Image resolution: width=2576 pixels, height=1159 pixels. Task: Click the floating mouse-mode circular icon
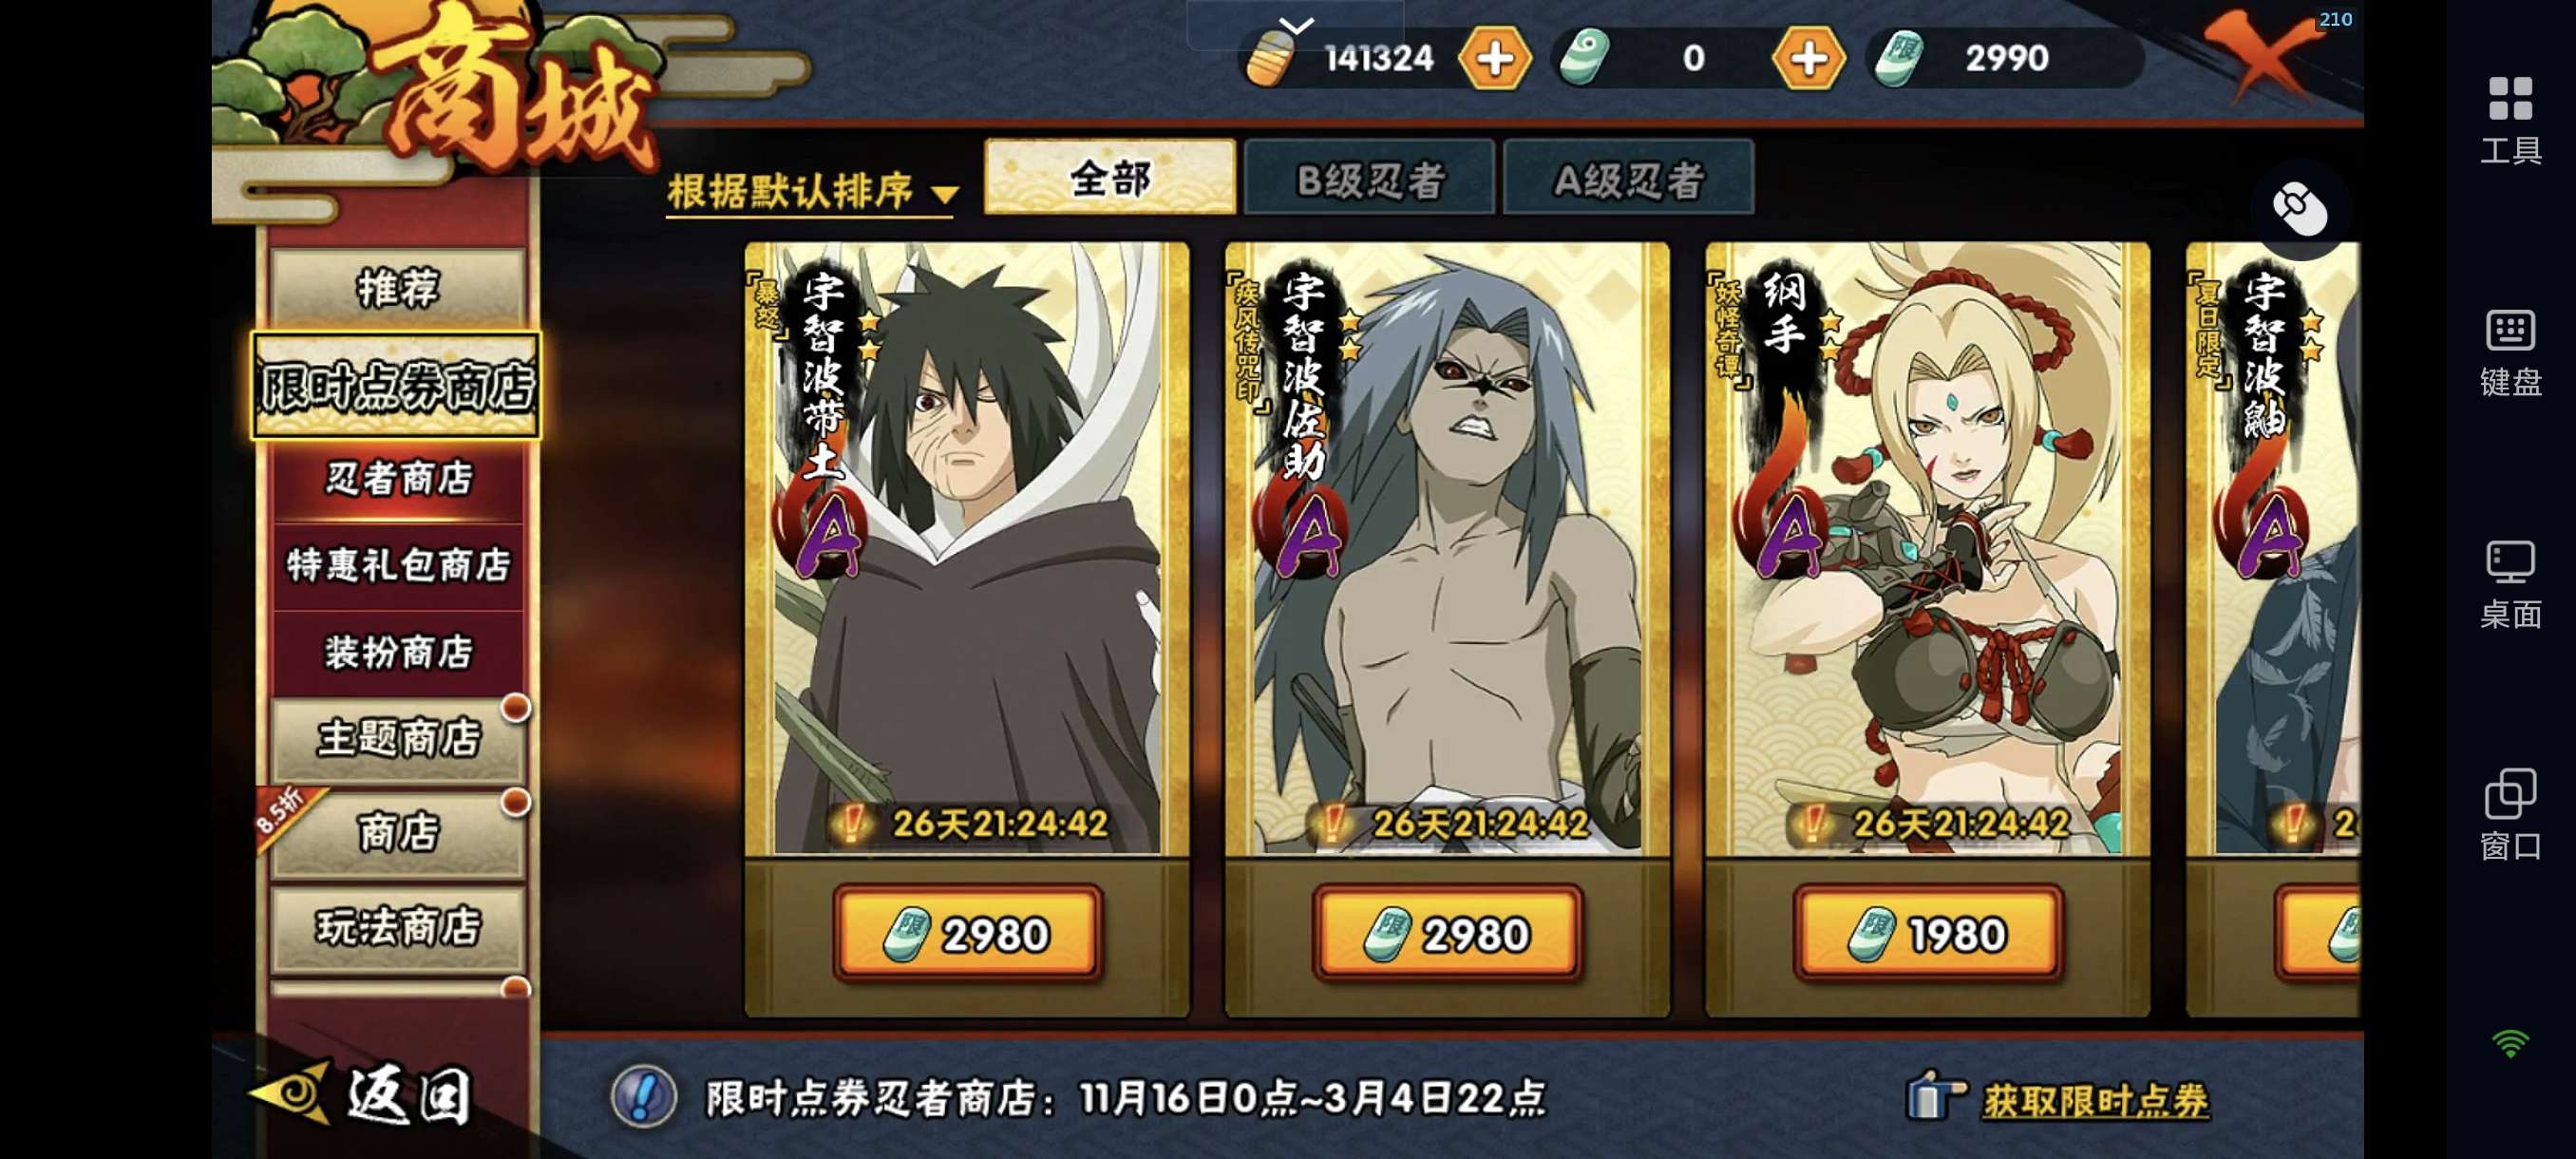2299,210
